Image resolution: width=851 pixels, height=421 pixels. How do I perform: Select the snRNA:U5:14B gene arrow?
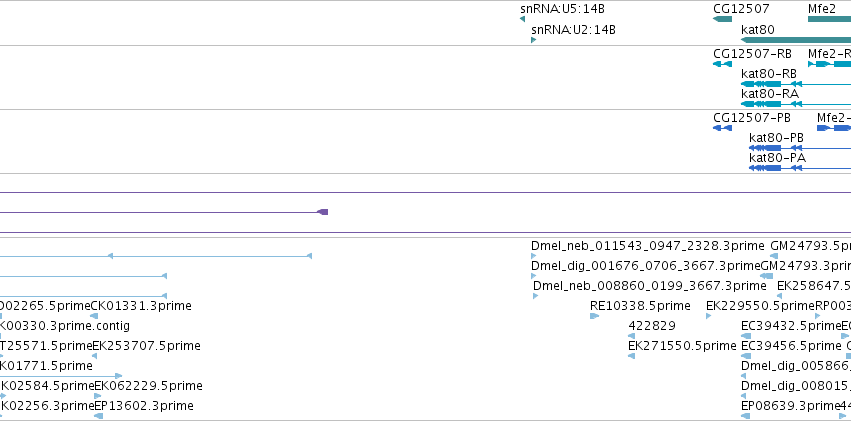click(522, 19)
